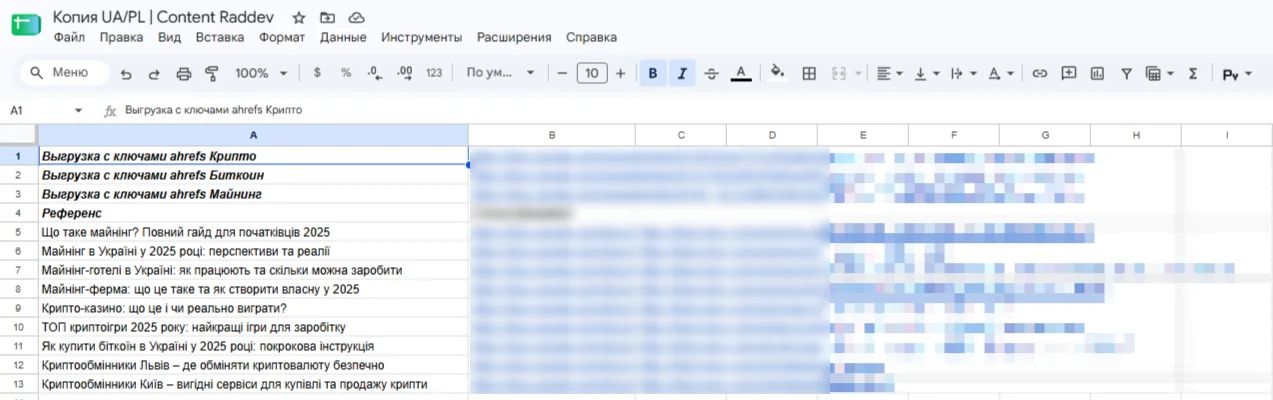
Task: Open the Расширения menu
Action: (514, 37)
